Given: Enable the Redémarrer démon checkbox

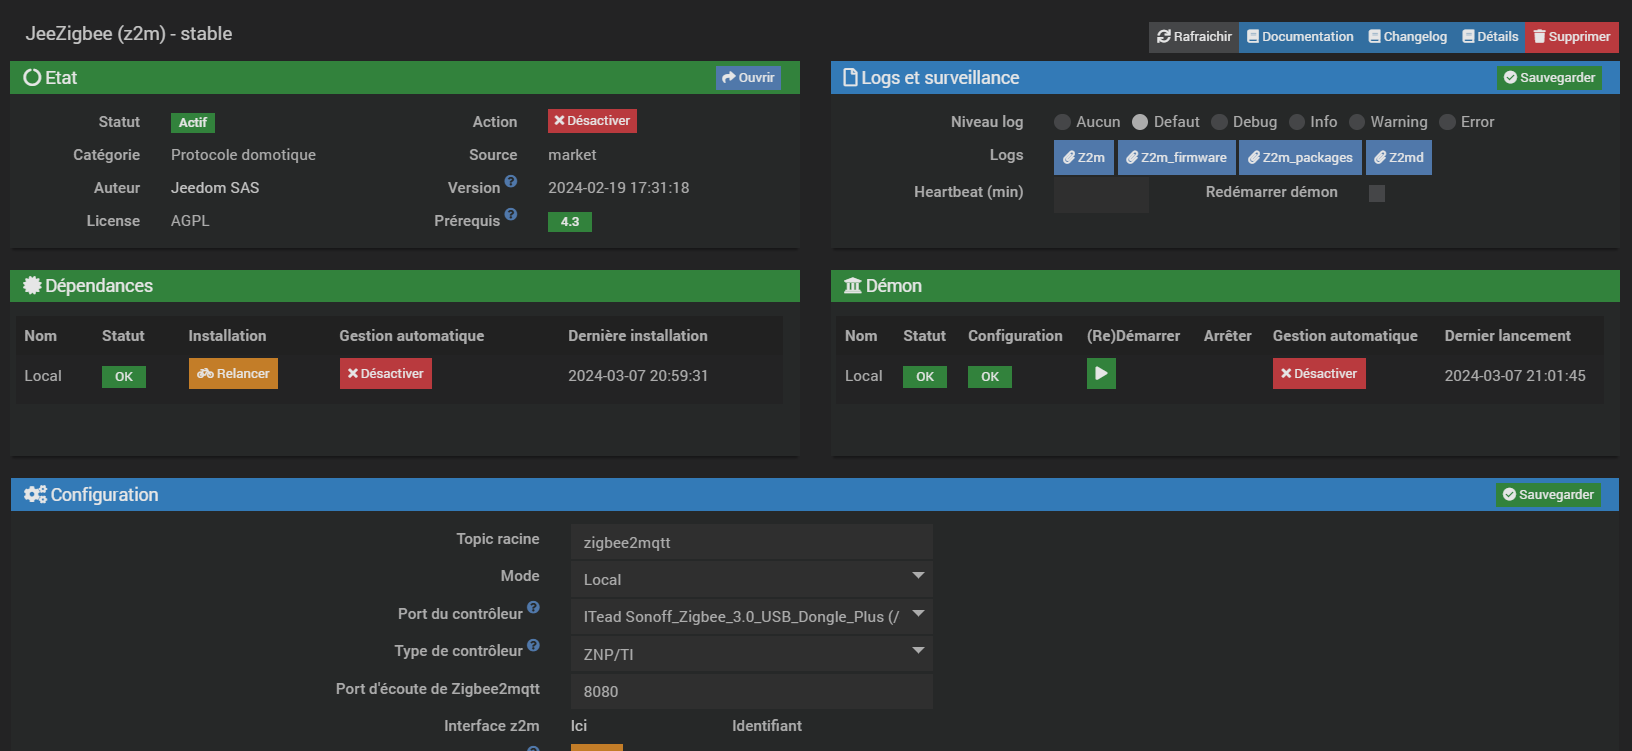Looking at the screenshot, I should tap(1377, 193).
